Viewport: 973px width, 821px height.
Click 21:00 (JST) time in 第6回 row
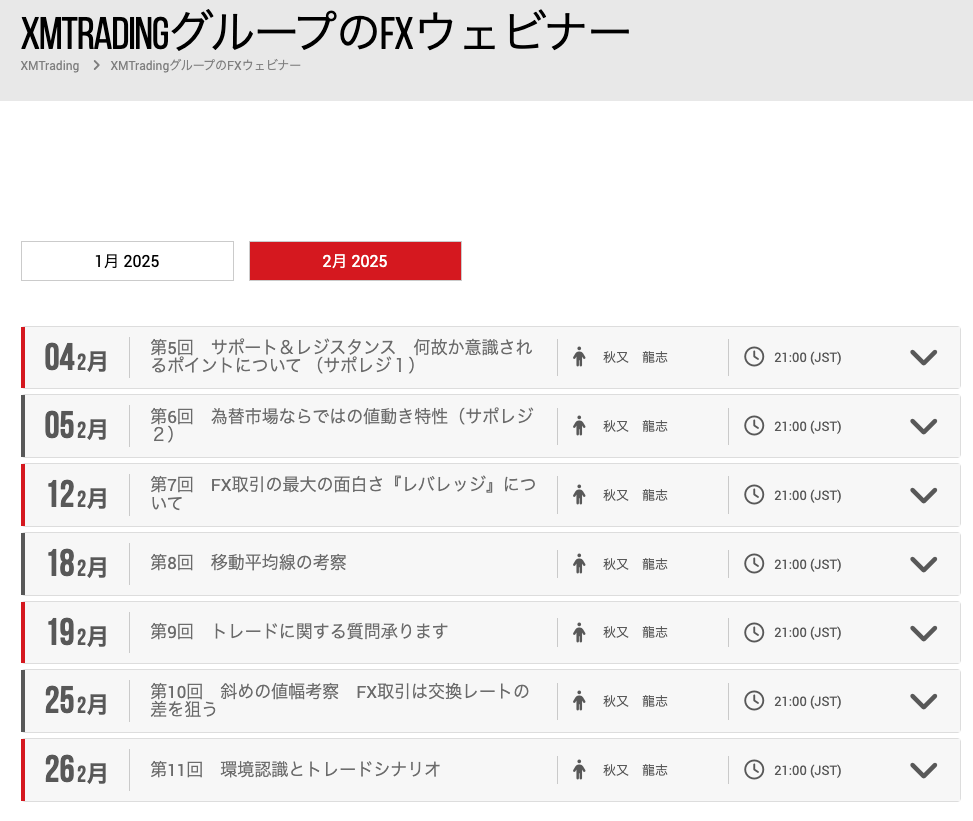coord(807,426)
